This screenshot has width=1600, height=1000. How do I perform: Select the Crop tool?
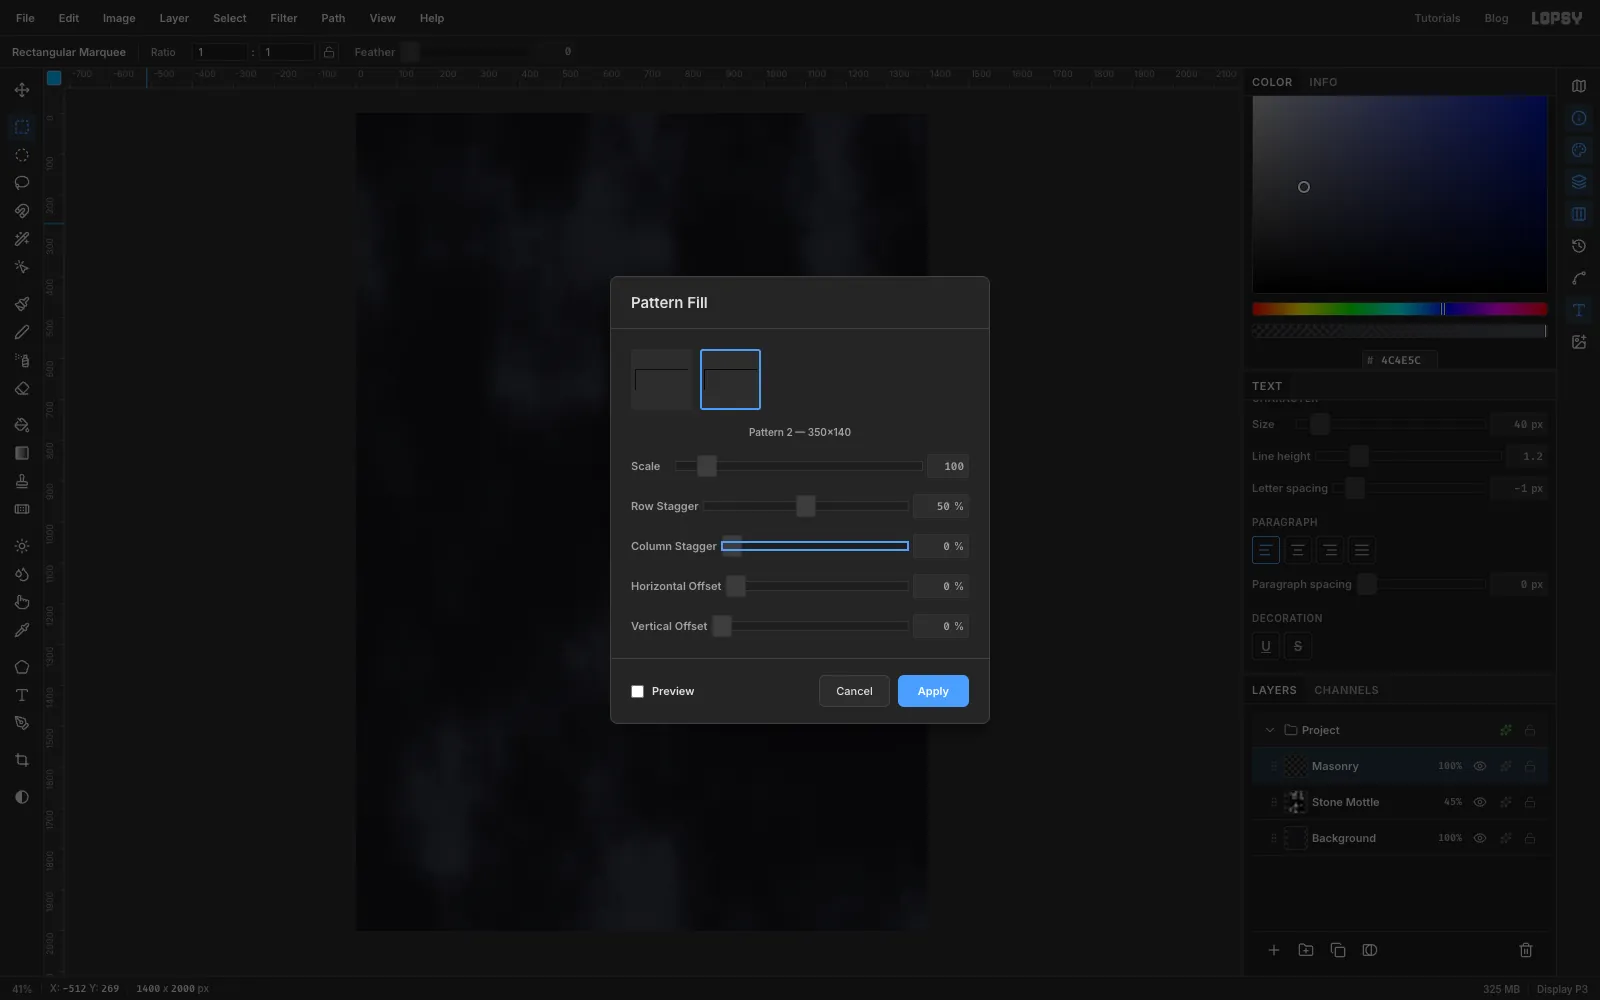click(x=21, y=760)
